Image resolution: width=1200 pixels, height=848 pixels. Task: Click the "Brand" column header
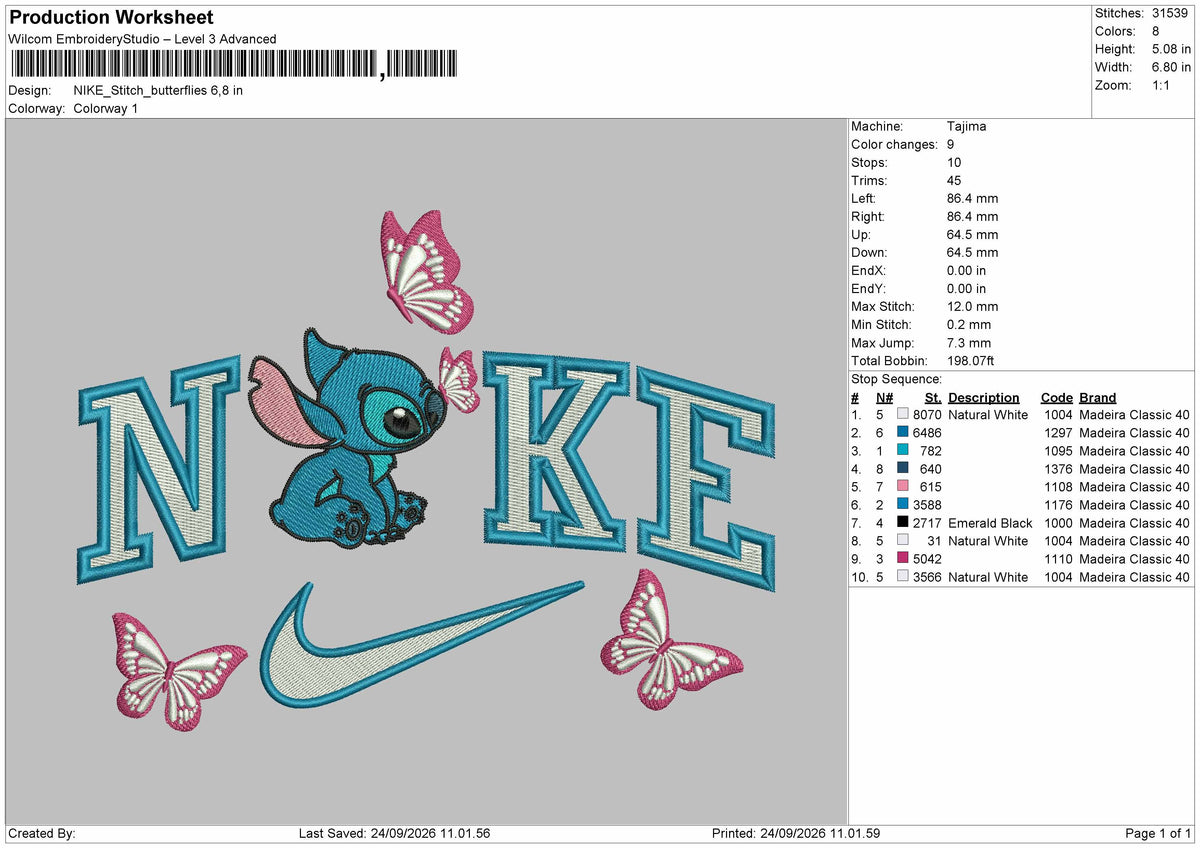[1098, 397]
